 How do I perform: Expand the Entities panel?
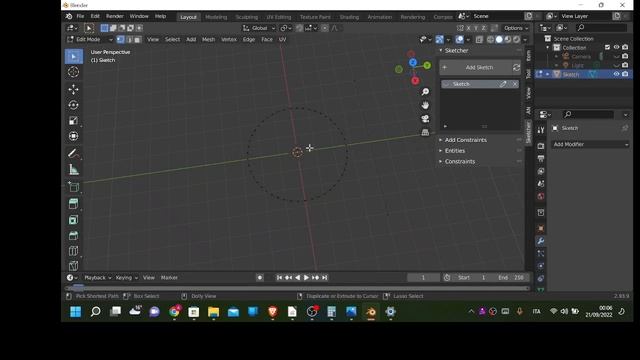[x=455, y=151]
